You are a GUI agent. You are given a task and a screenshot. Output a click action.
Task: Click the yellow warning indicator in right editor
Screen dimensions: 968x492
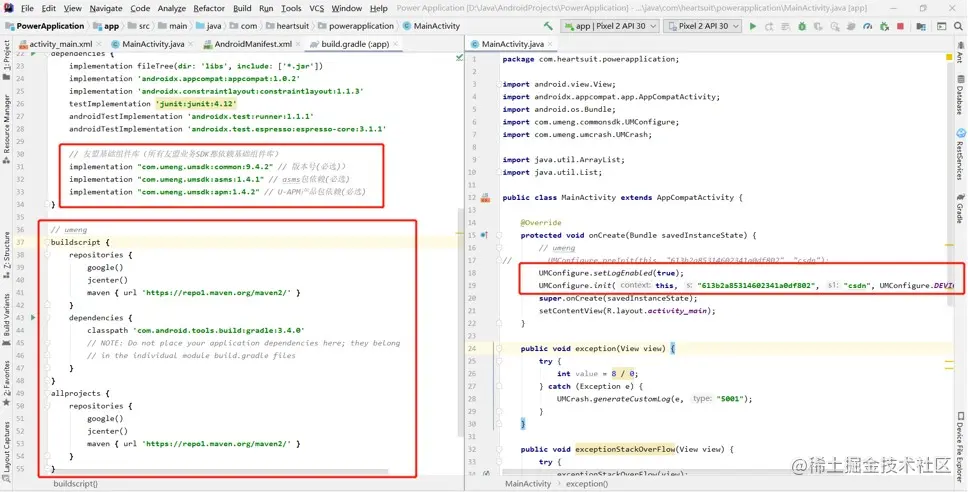coord(949,57)
